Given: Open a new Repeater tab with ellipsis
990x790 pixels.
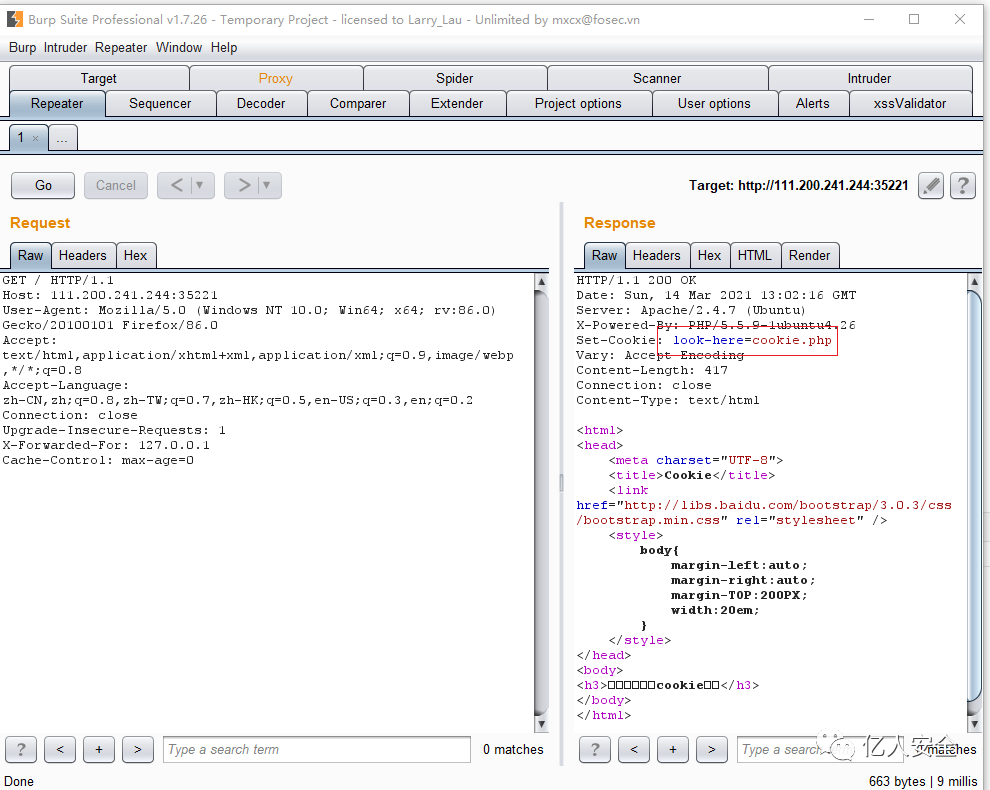Looking at the screenshot, I should [62, 139].
